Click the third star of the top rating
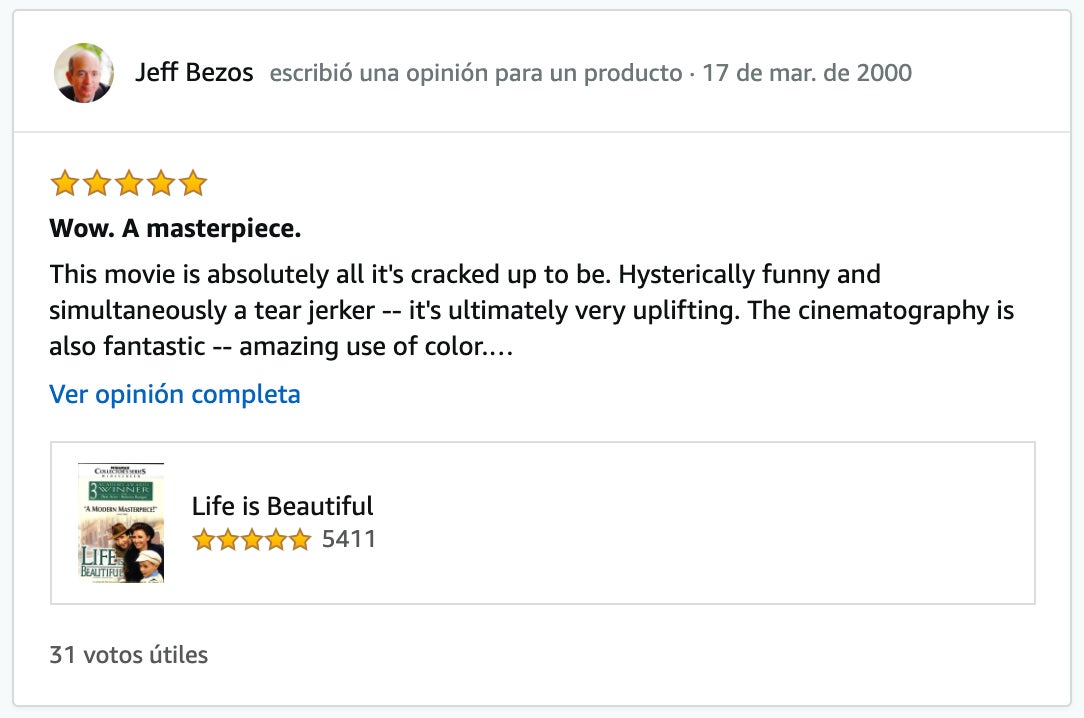Screen dimensions: 1084x718 (x=128, y=183)
